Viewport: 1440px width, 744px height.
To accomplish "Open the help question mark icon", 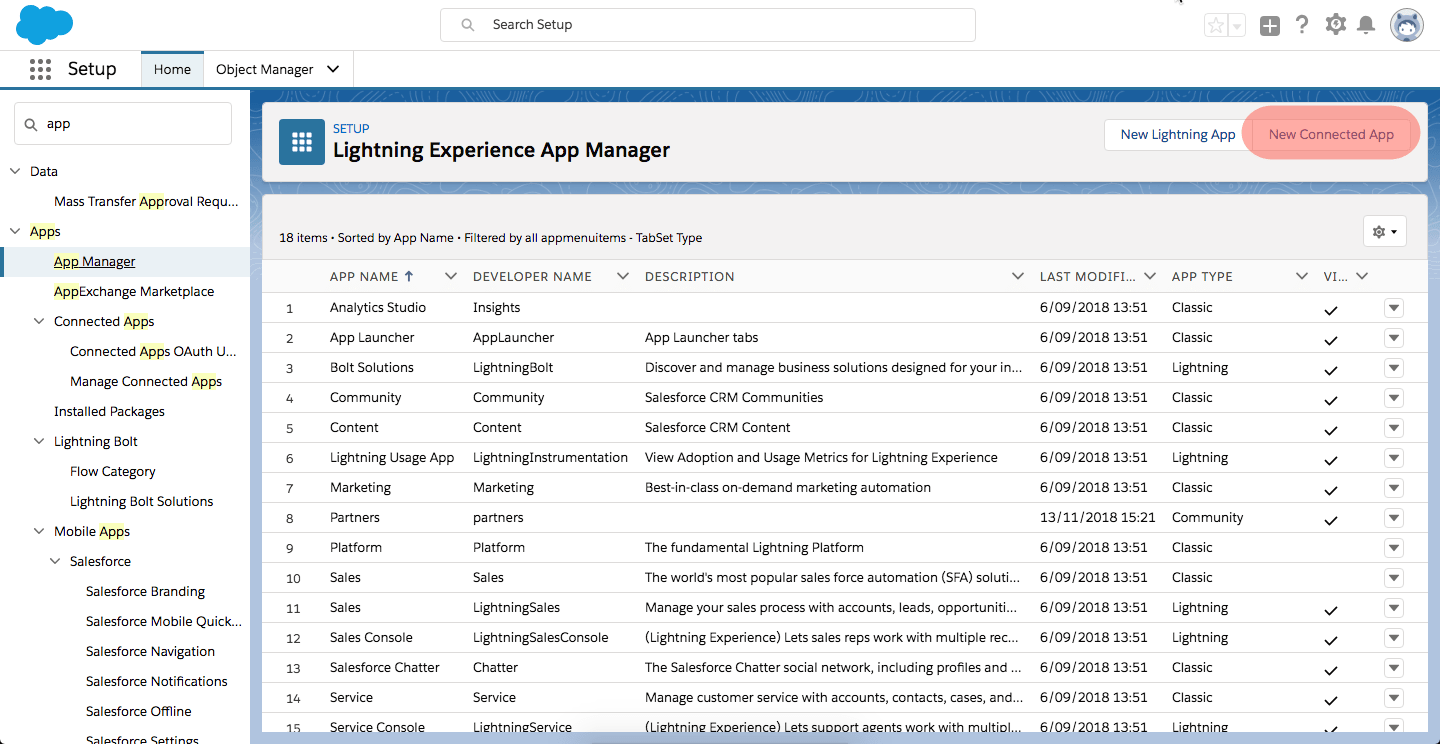I will click(1302, 24).
